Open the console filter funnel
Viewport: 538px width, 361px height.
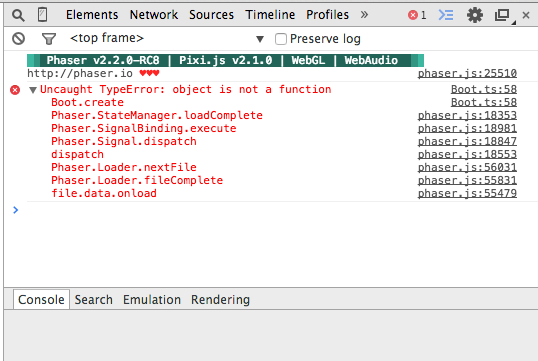pos(48,39)
